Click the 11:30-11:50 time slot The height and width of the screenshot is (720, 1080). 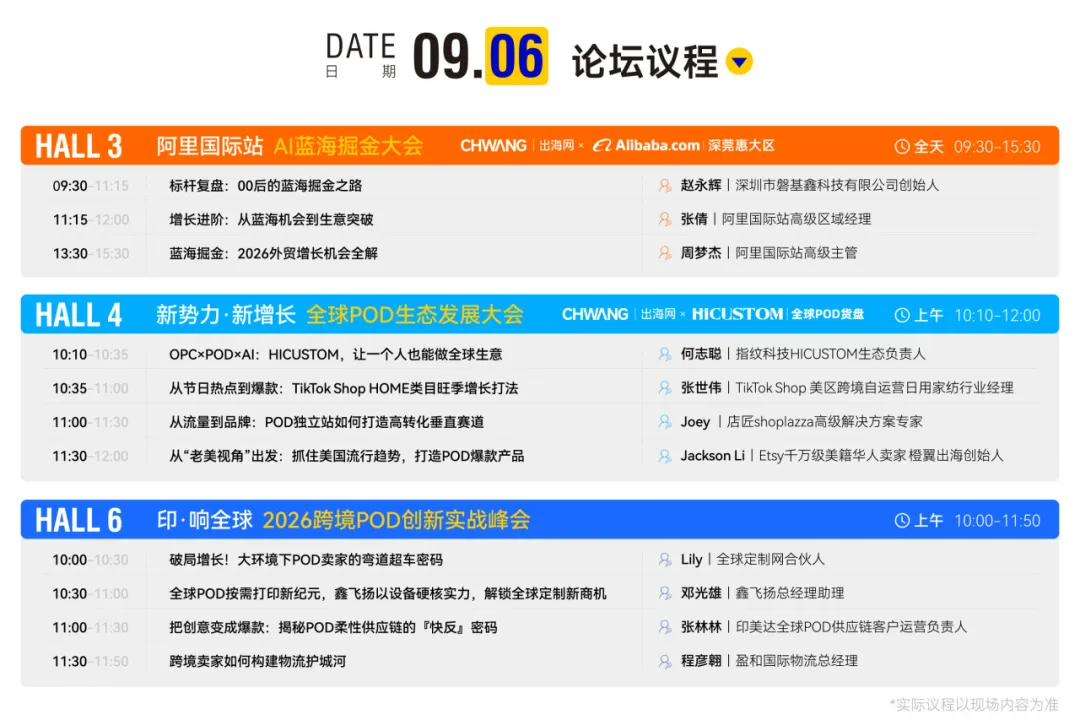click(91, 661)
